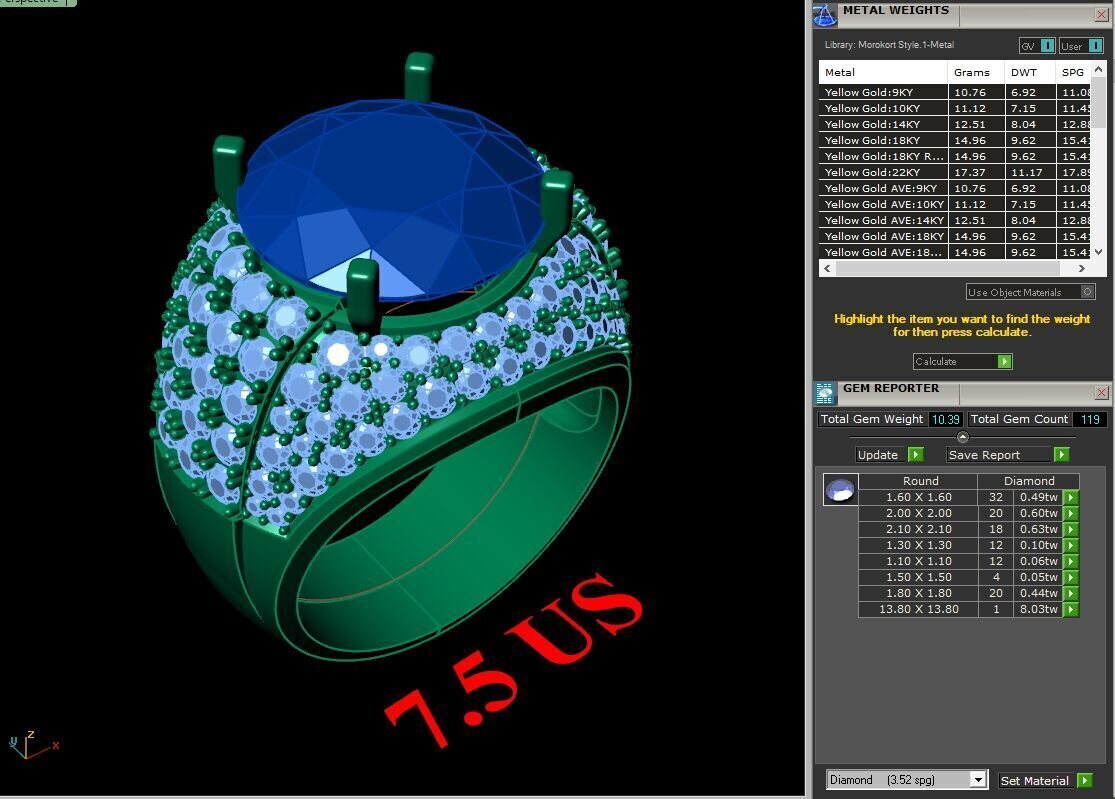This screenshot has width=1115, height=799.
Task: Click the Diamond column header in gem table
Action: 1029,481
